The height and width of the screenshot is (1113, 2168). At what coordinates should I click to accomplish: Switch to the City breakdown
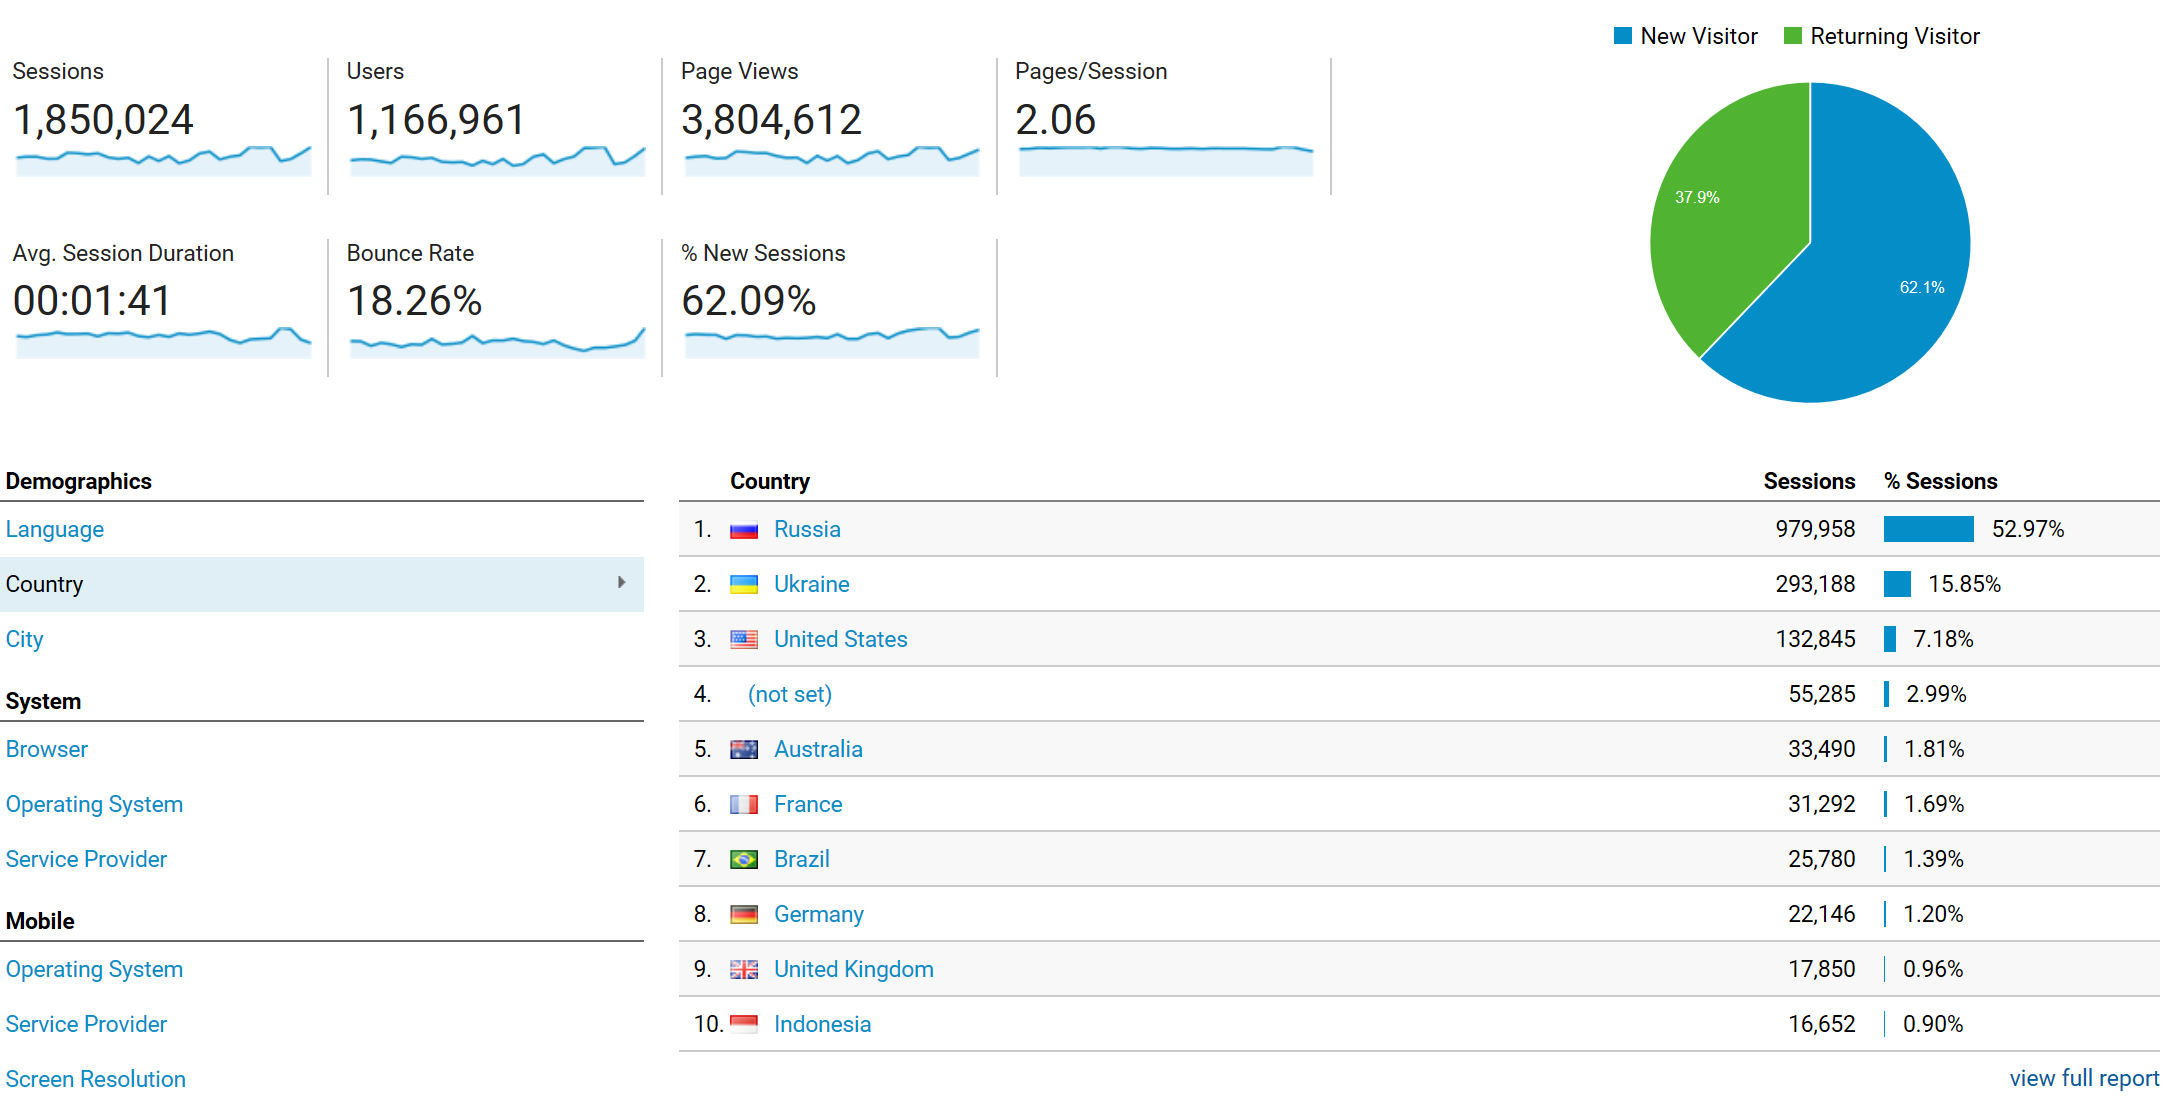24,639
